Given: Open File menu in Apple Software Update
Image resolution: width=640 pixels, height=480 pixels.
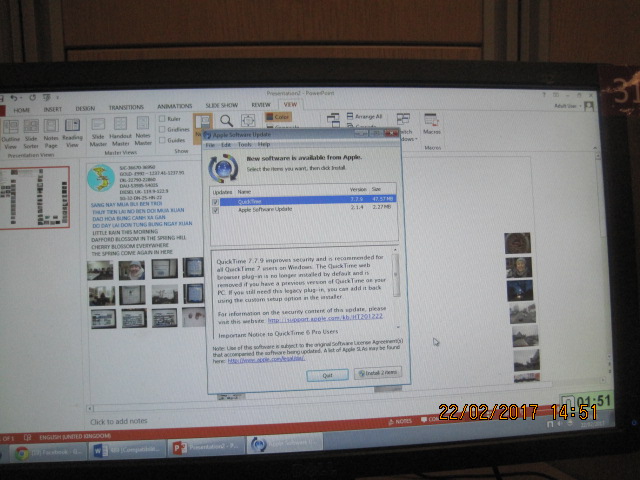Looking at the screenshot, I should pyautogui.click(x=210, y=145).
